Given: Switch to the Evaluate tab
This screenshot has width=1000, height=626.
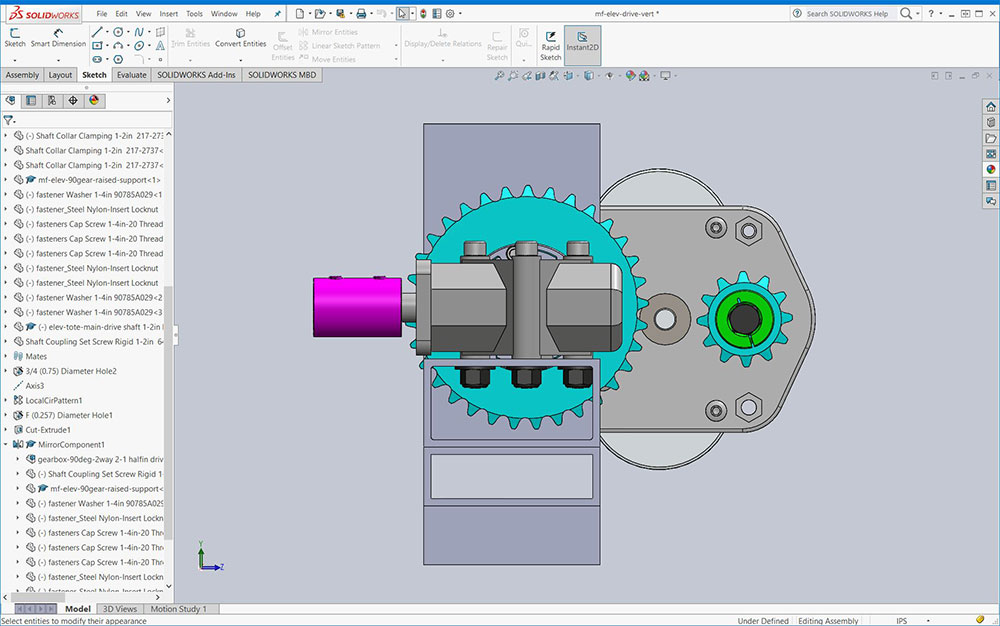Looking at the screenshot, I should (x=130, y=75).
